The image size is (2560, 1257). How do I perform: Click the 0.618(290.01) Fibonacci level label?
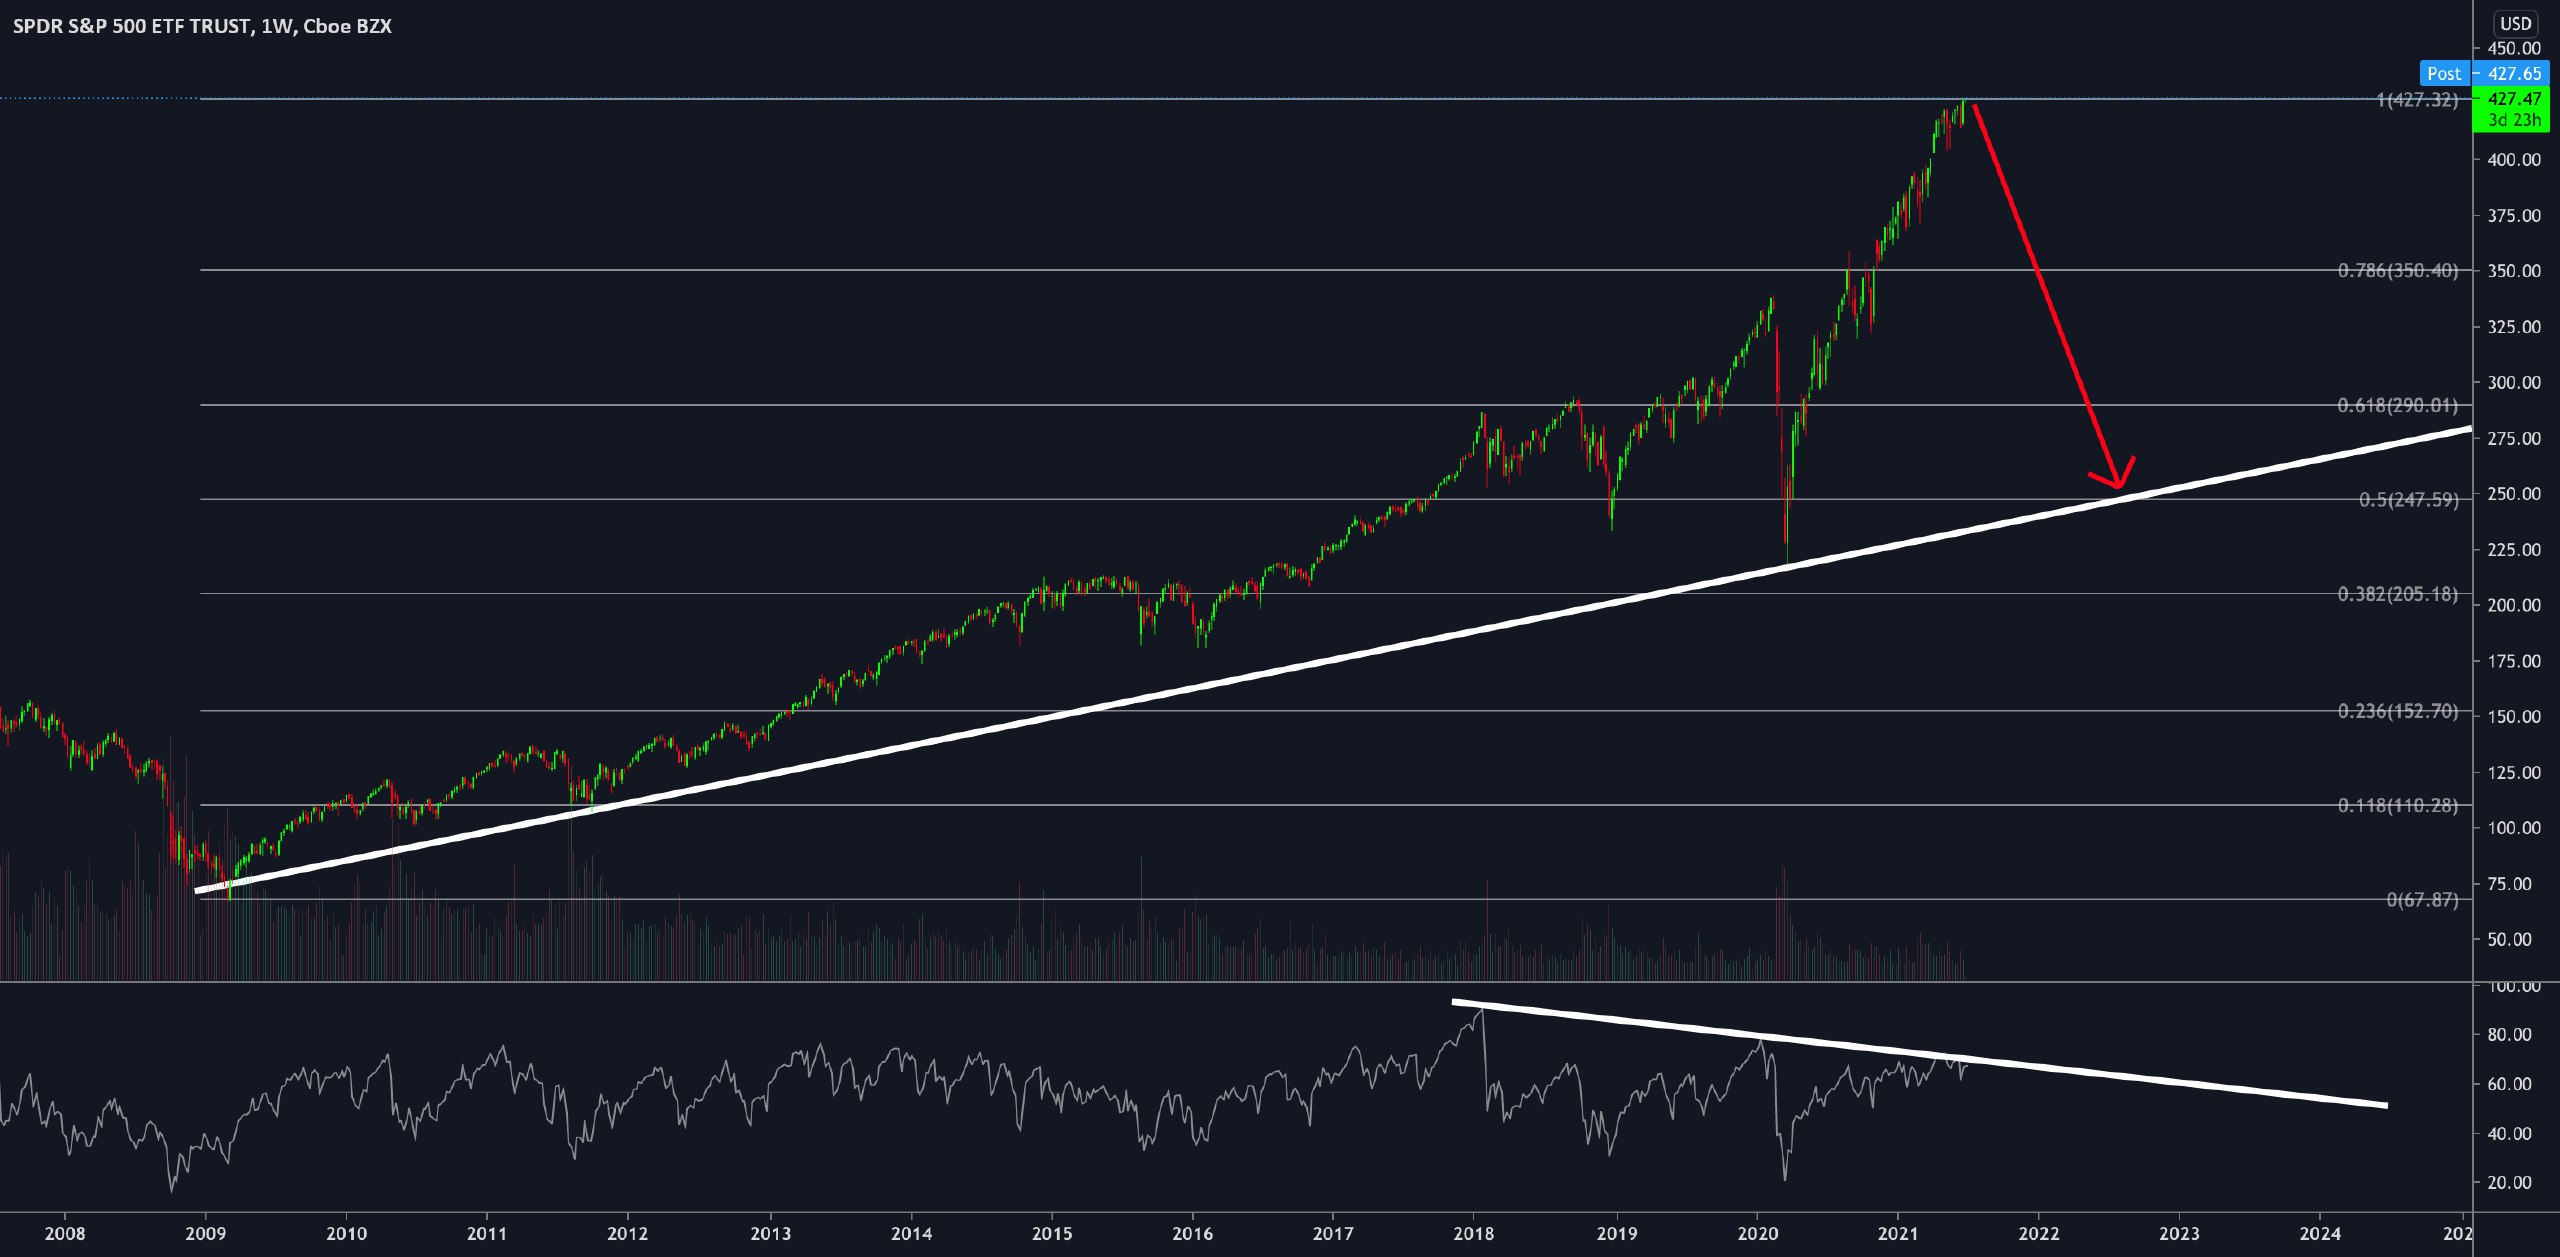[x=2397, y=405]
